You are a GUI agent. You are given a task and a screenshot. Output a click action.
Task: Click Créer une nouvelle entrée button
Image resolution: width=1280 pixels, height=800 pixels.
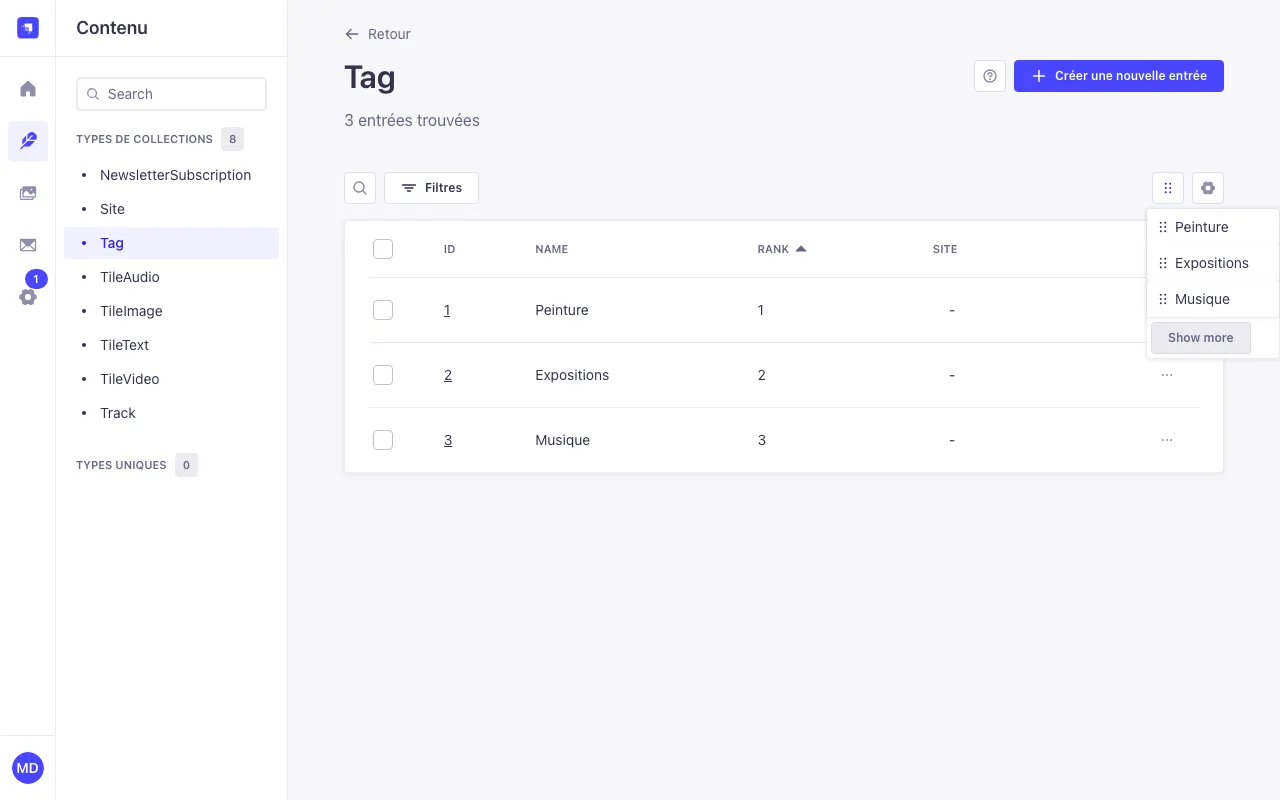point(1119,76)
